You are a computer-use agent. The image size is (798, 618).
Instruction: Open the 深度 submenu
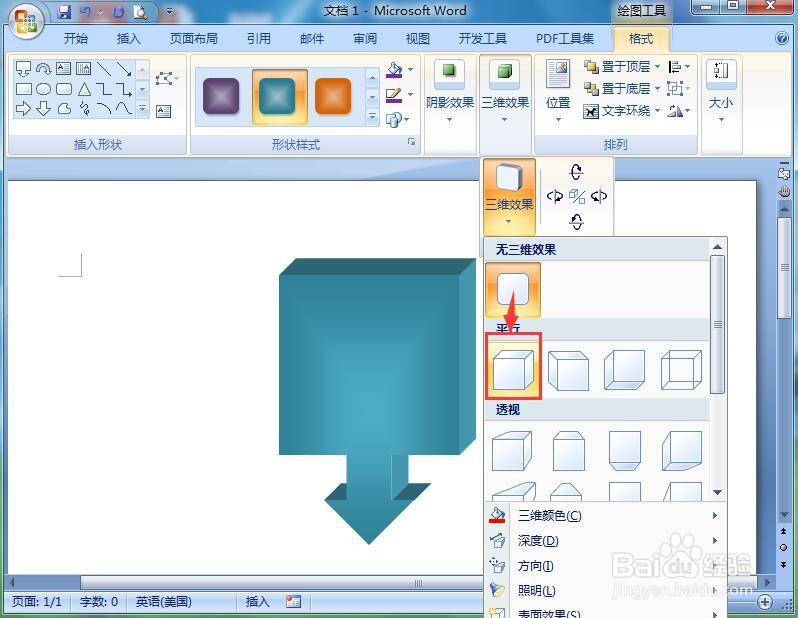605,541
